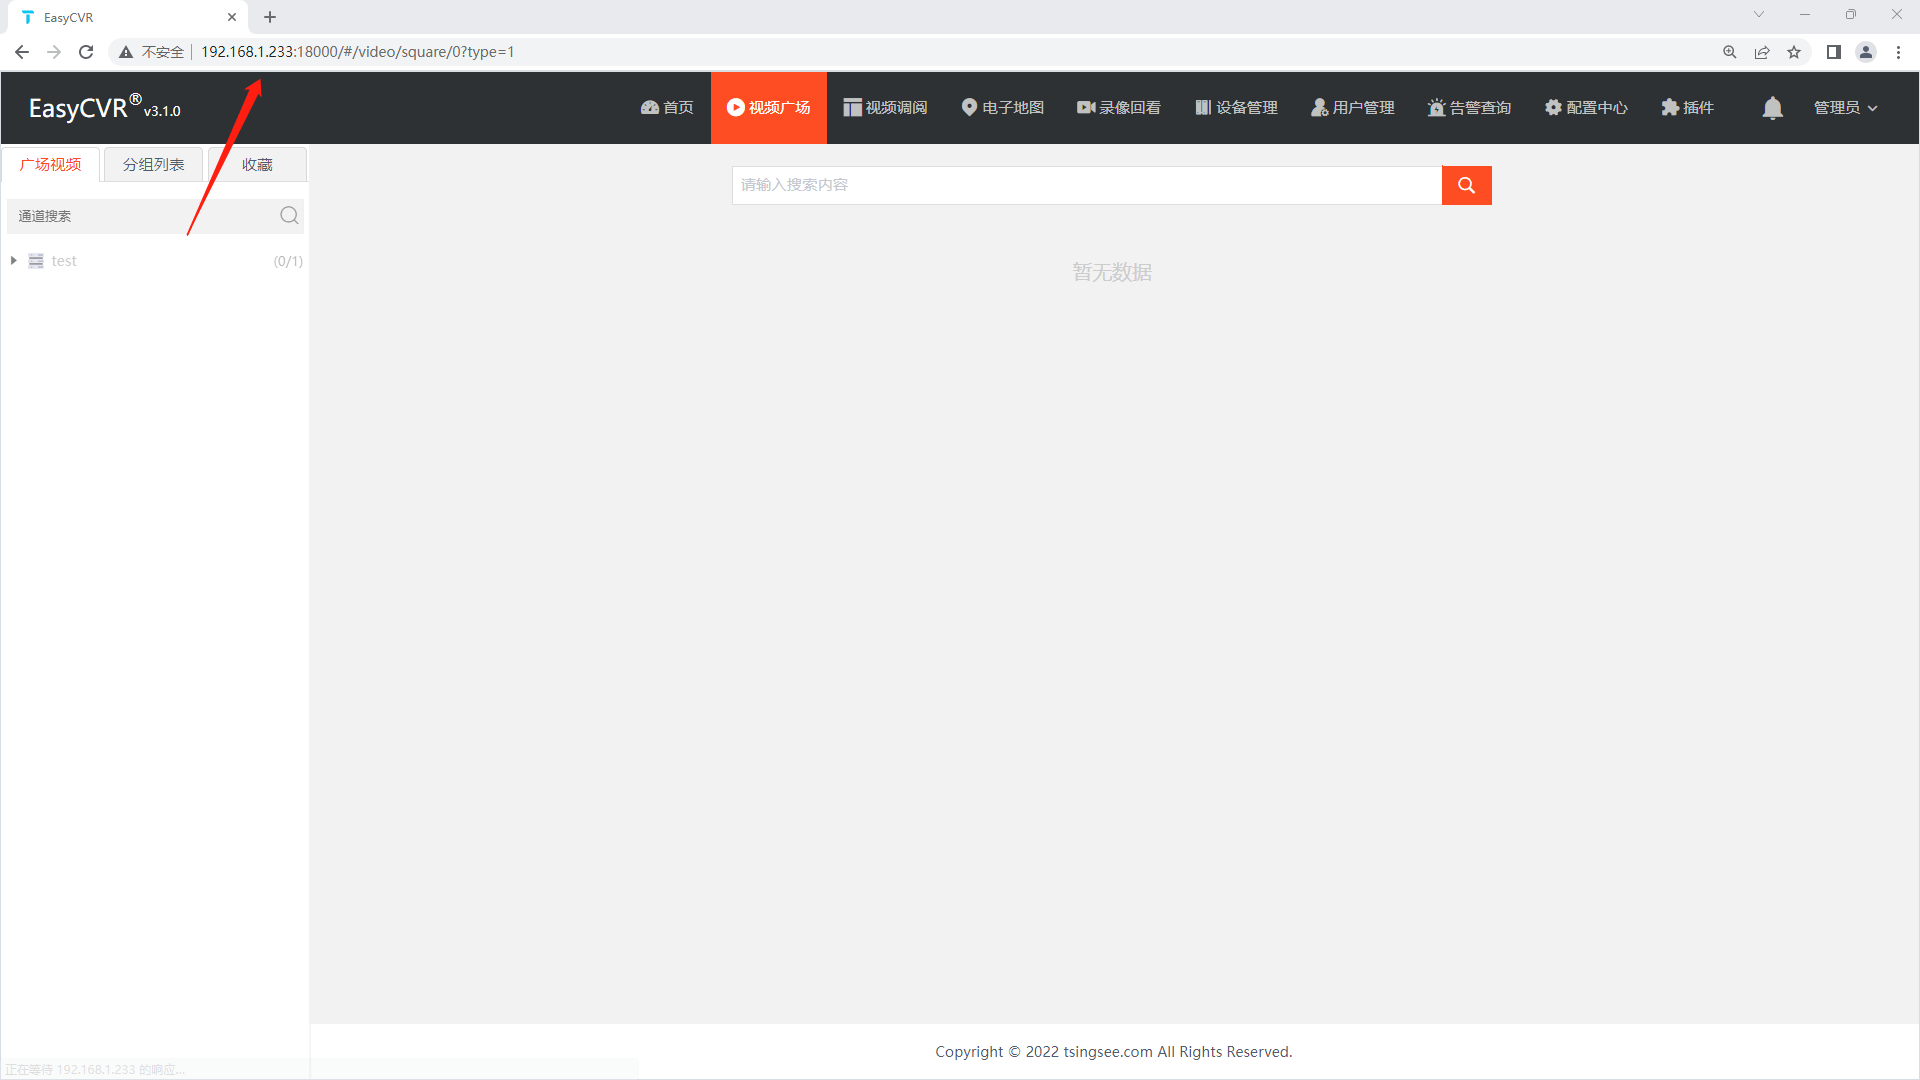1920x1080 pixels.
Task: Select 用户管理 in navigation bar
Action: (1352, 108)
